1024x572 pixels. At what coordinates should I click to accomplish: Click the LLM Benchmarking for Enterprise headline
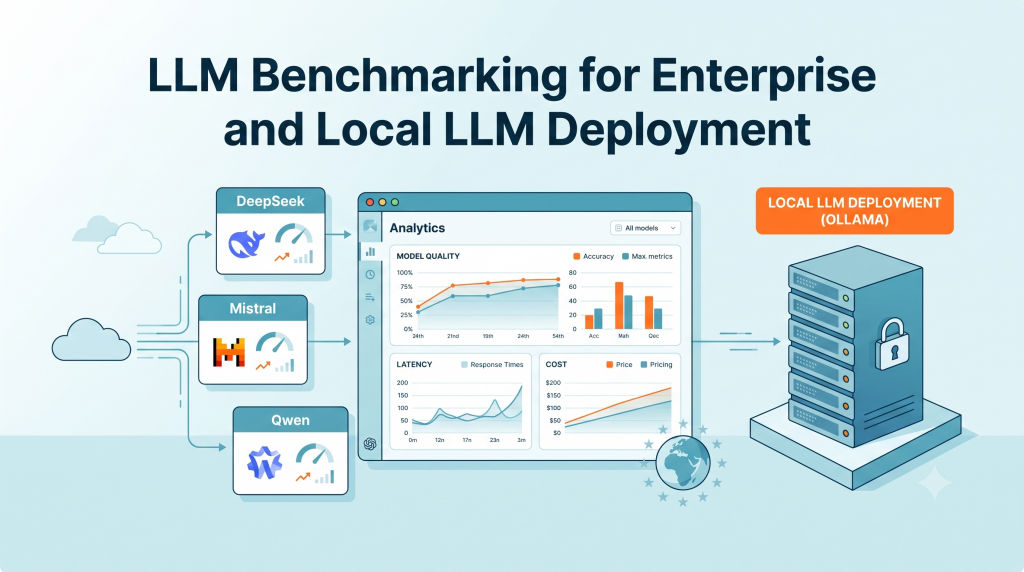pos(512,76)
